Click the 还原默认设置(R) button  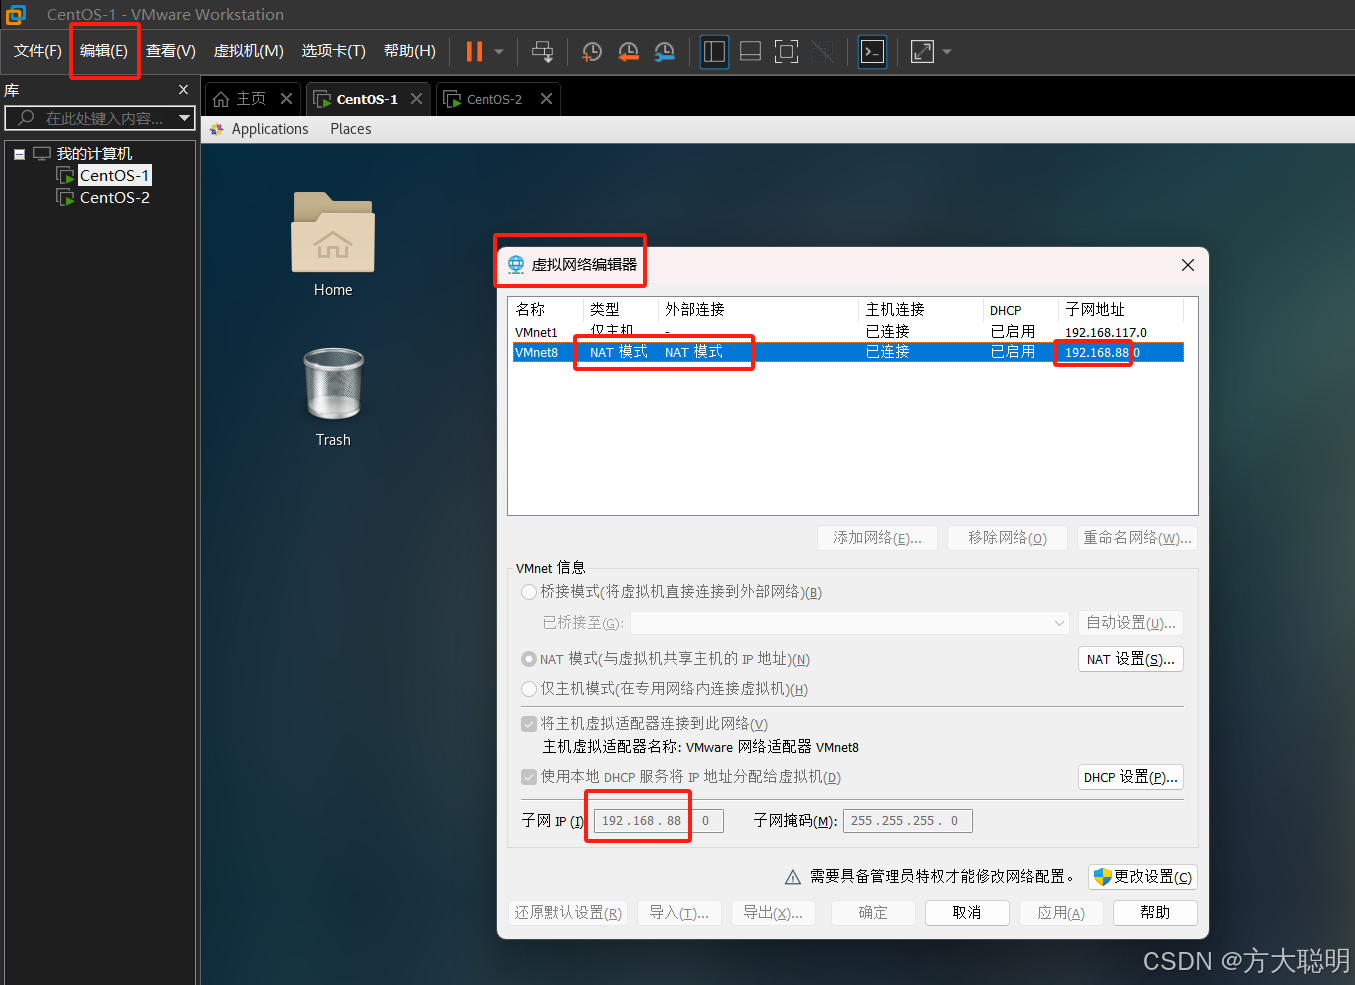(568, 913)
